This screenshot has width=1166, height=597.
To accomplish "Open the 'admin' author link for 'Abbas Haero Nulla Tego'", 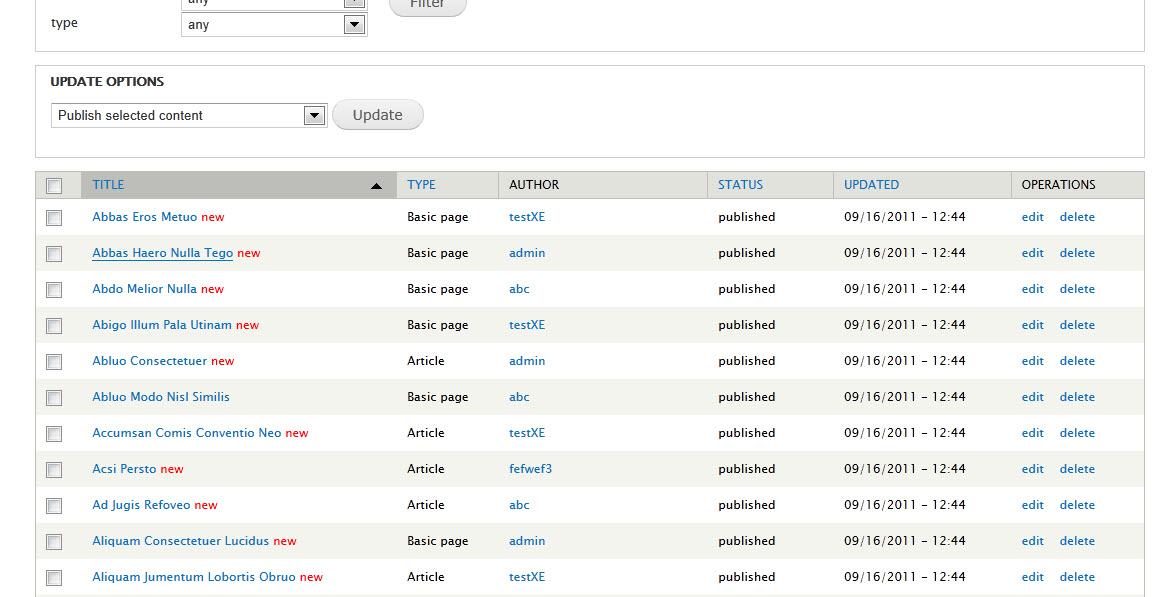I will (527, 253).
